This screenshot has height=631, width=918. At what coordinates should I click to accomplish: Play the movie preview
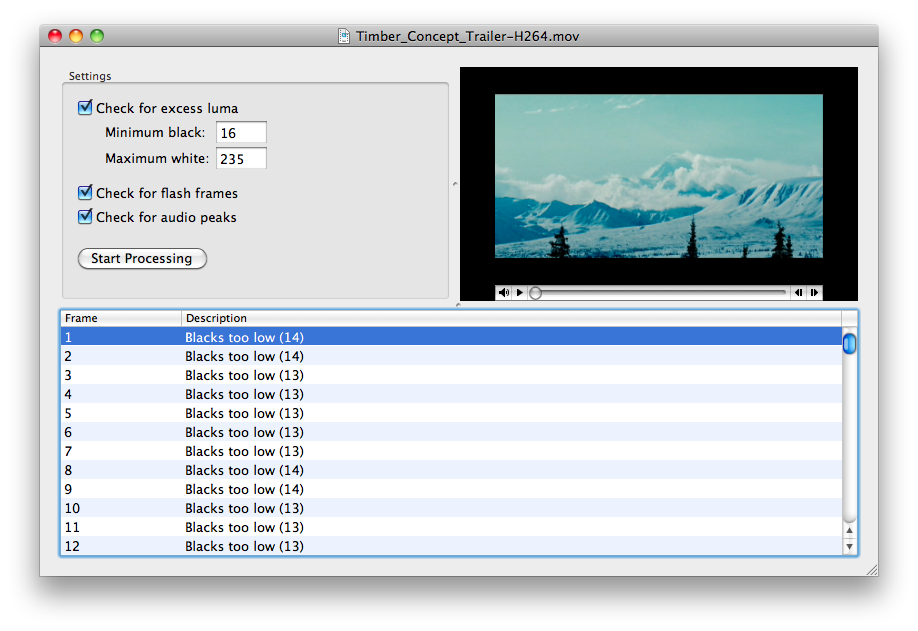click(x=519, y=292)
